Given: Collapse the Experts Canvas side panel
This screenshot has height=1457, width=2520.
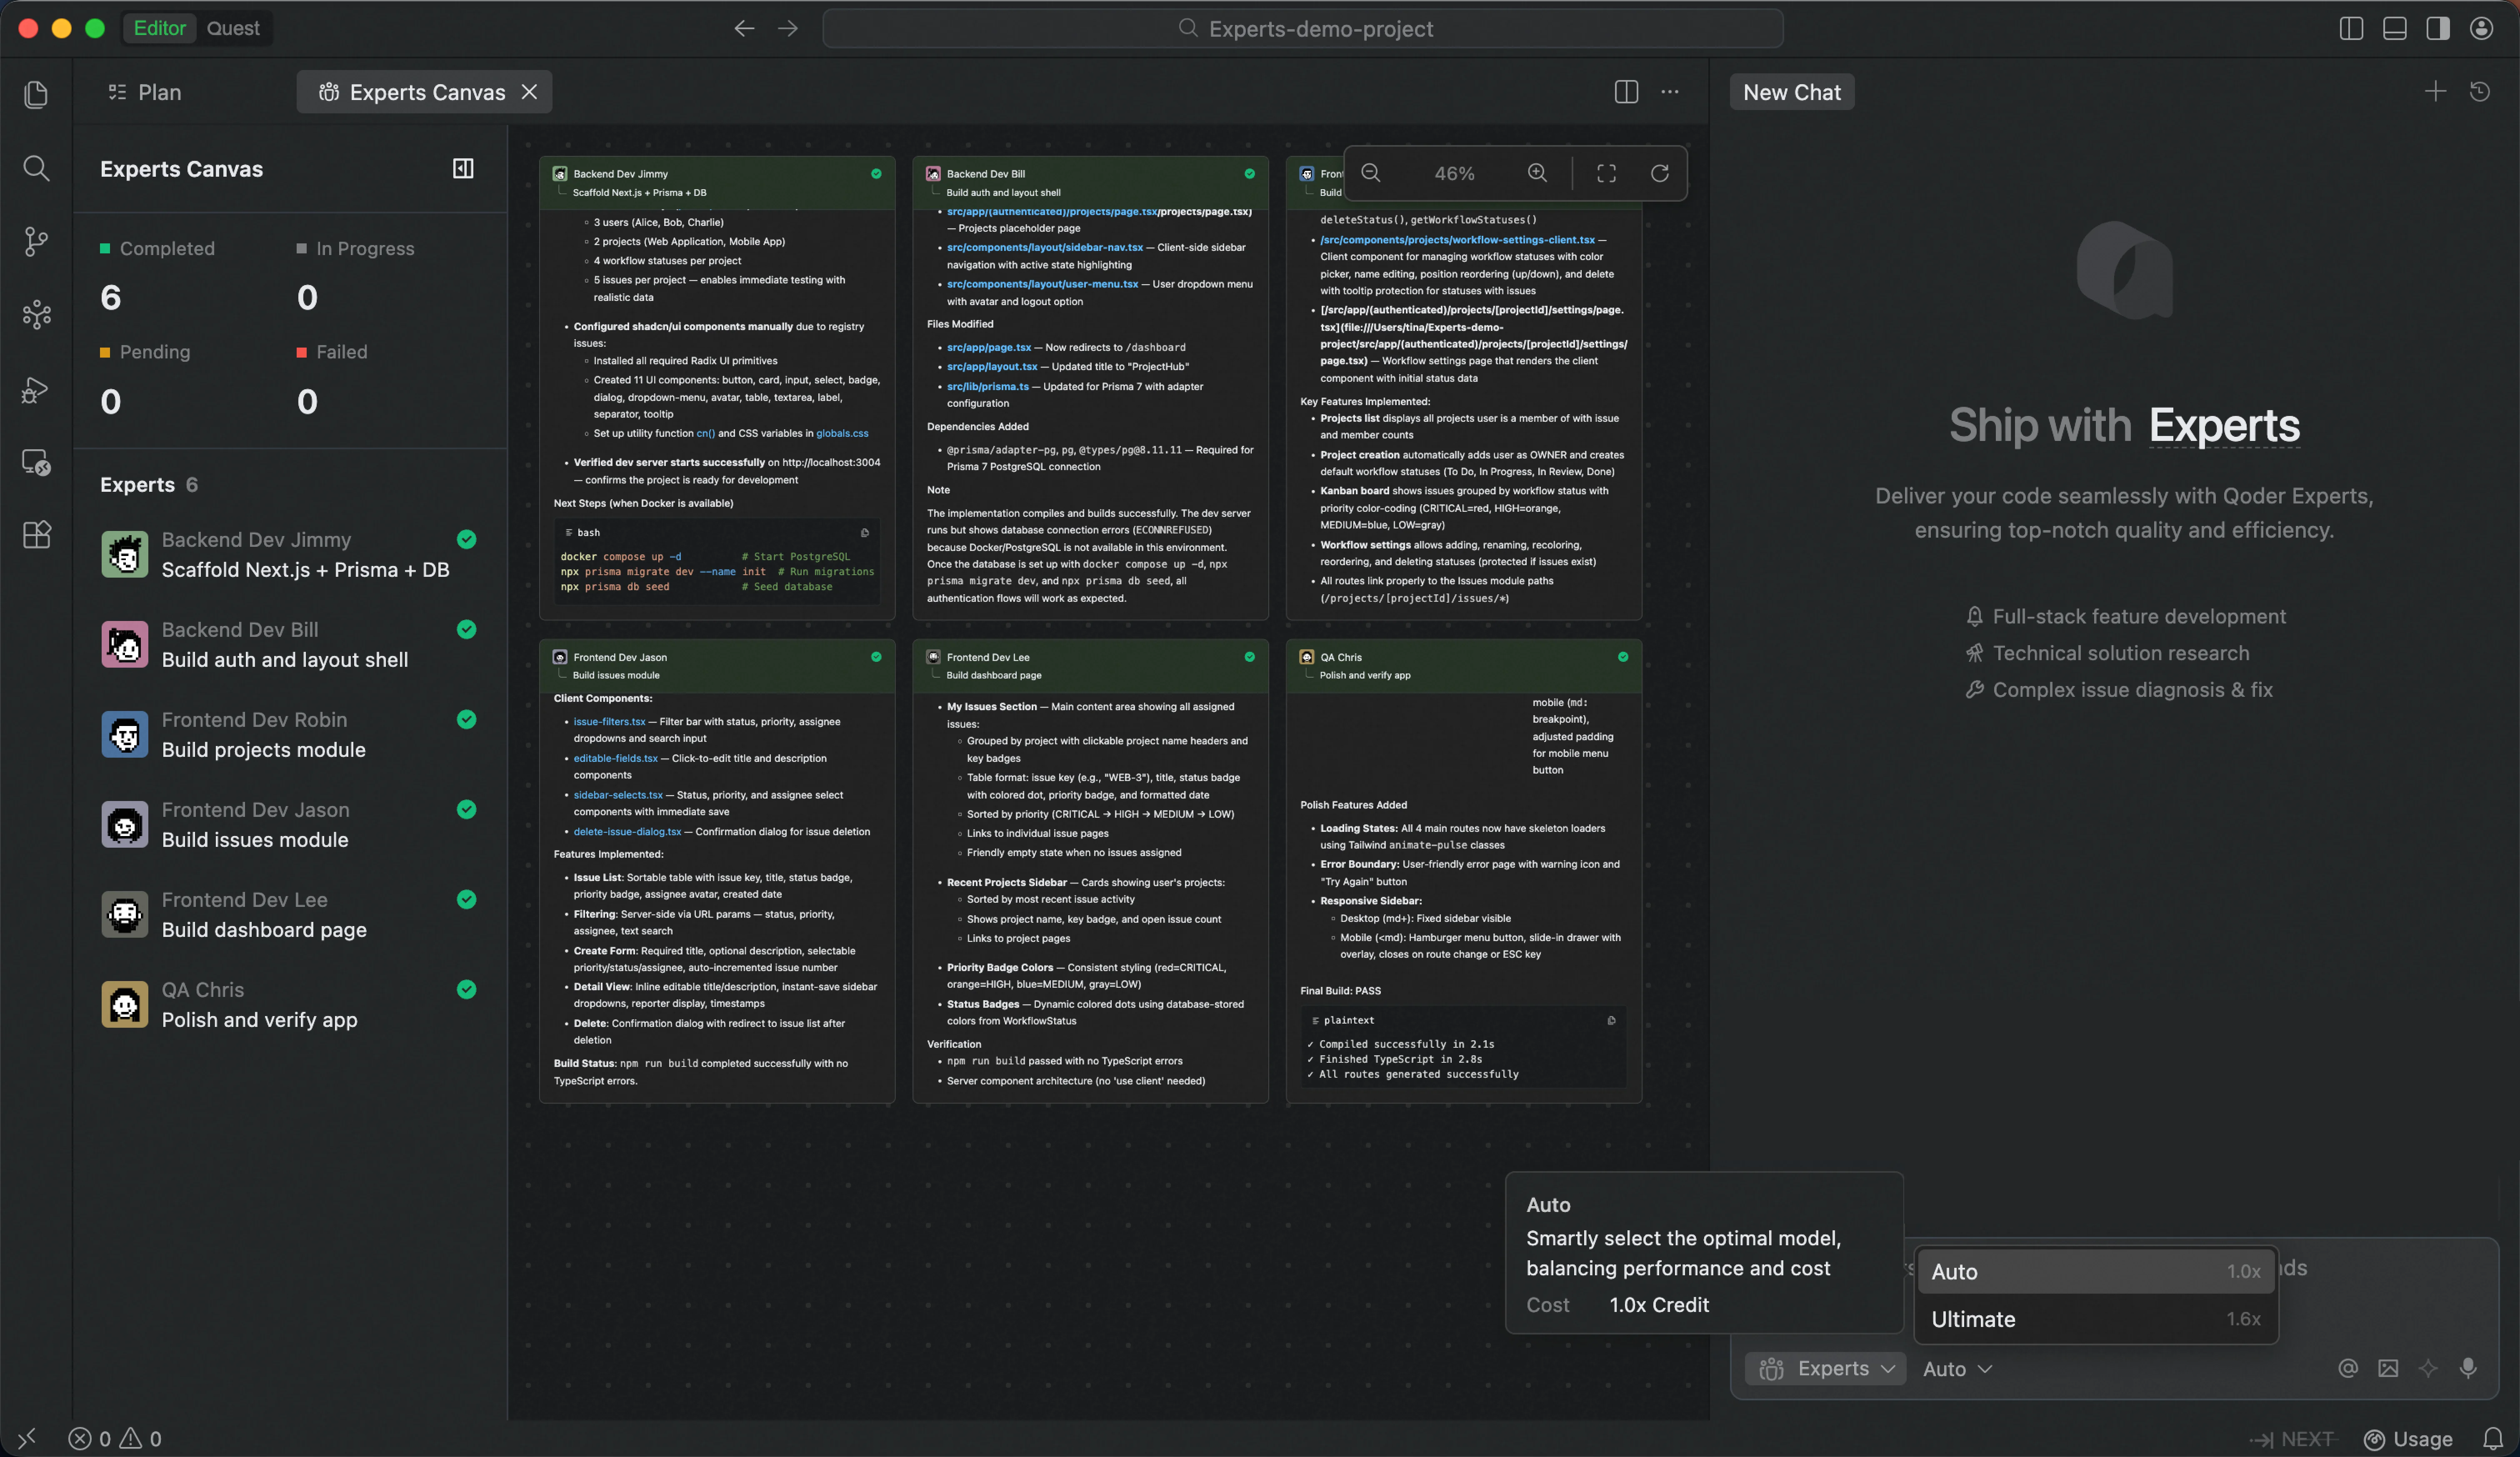Looking at the screenshot, I should click(463, 168).
